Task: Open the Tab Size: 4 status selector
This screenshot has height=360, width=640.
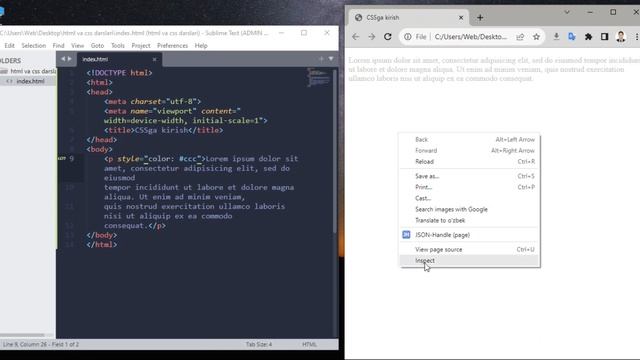Action: coord(259,344)
